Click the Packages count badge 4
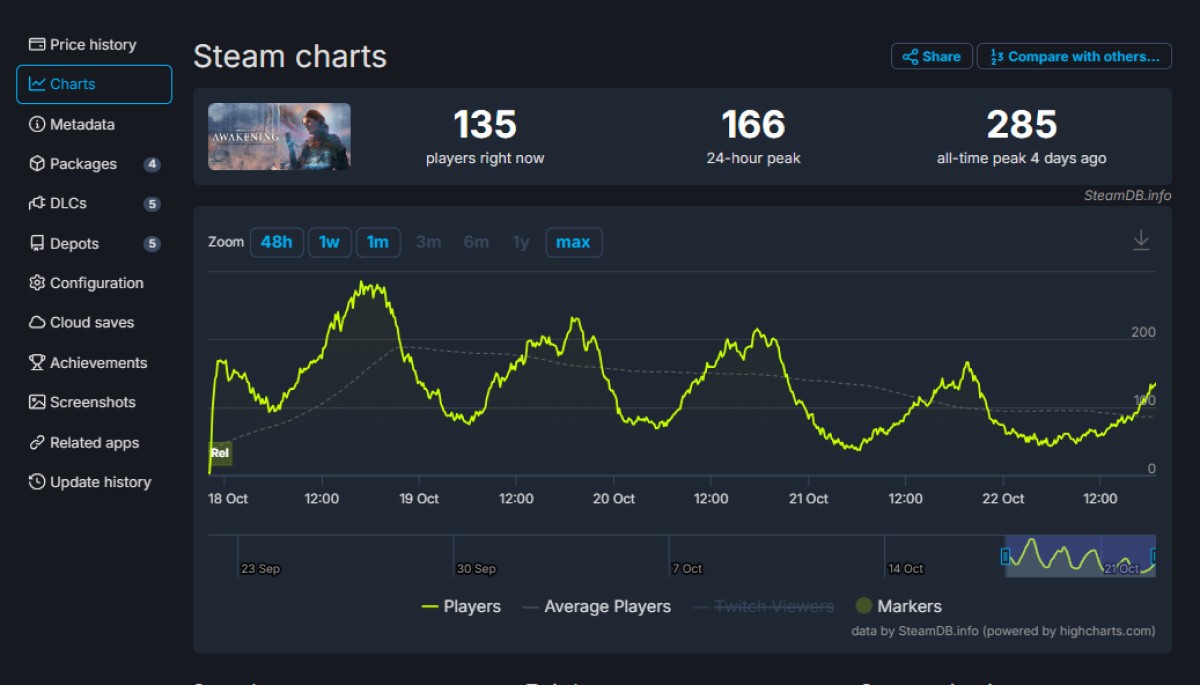 (152, 164)
